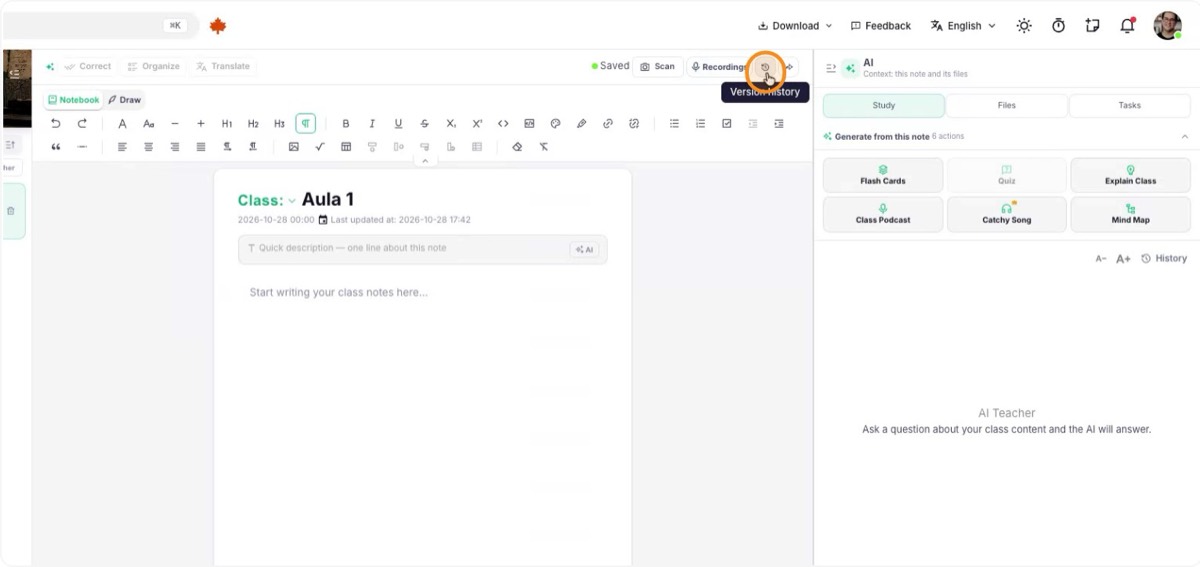
Task: Center-align the text
Action: (x=148, y=147)
